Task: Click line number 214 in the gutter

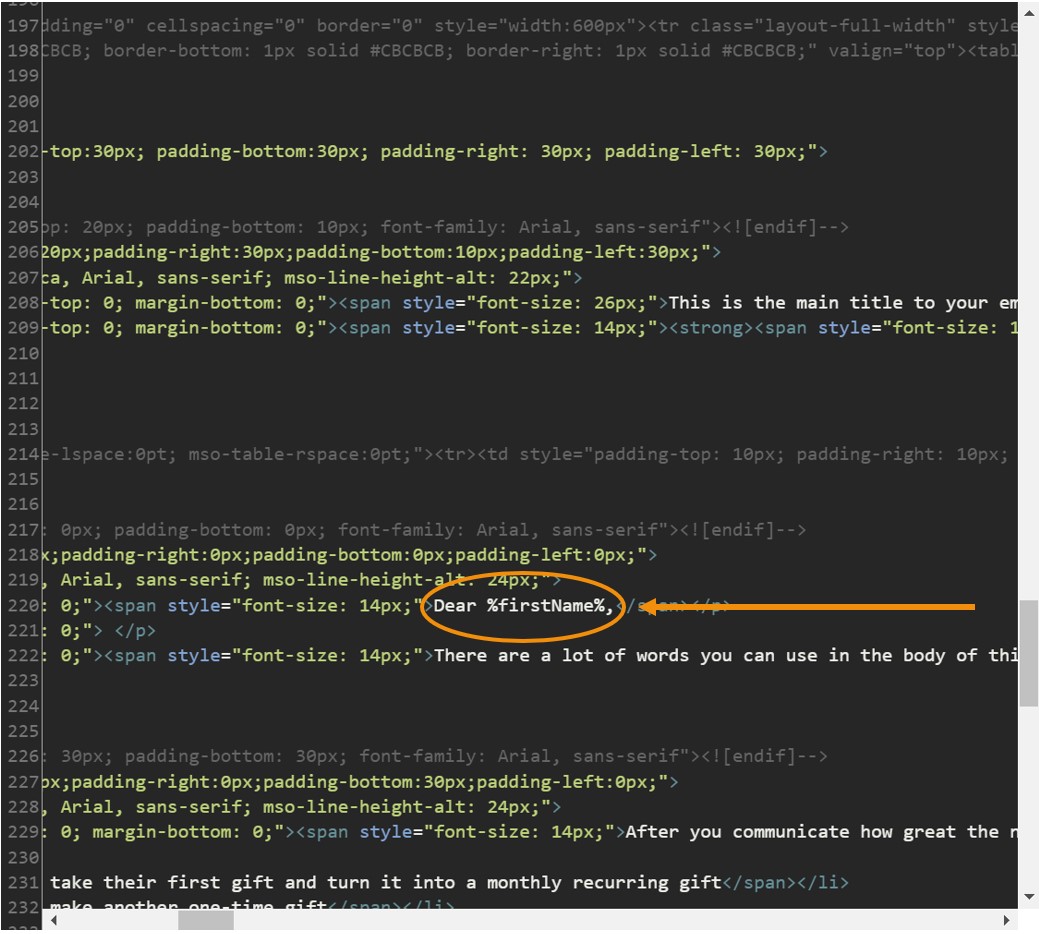Action: pos(23,454)
